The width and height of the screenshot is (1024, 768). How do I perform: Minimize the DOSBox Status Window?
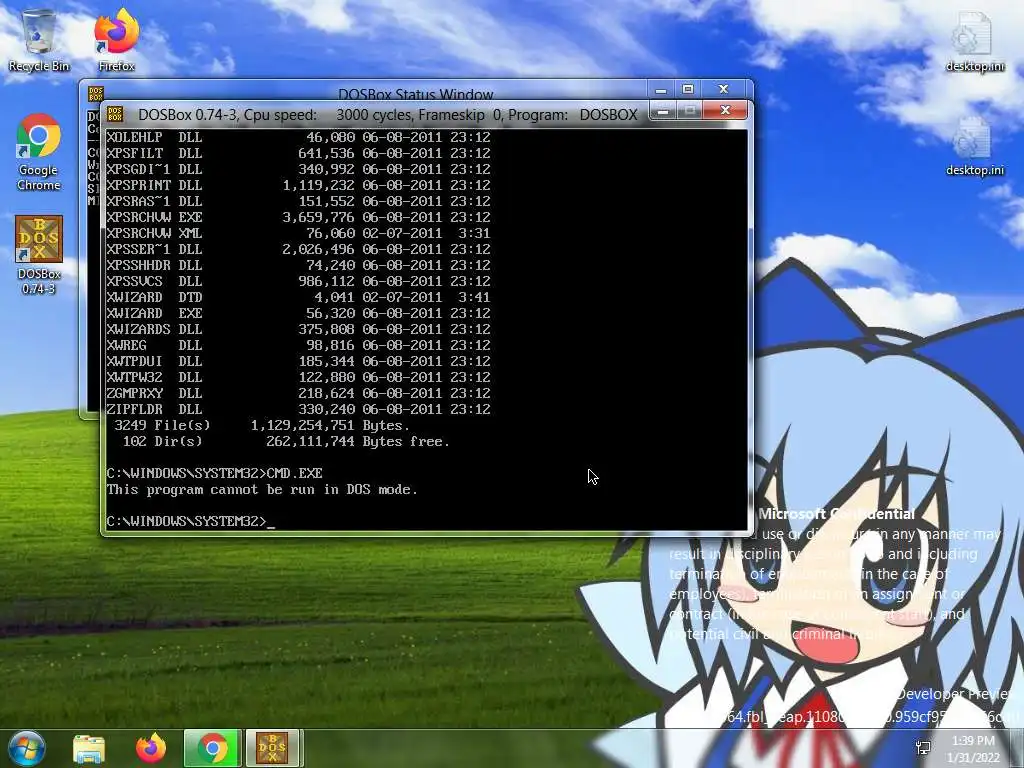pyautogui.click(x=661, y=89)
